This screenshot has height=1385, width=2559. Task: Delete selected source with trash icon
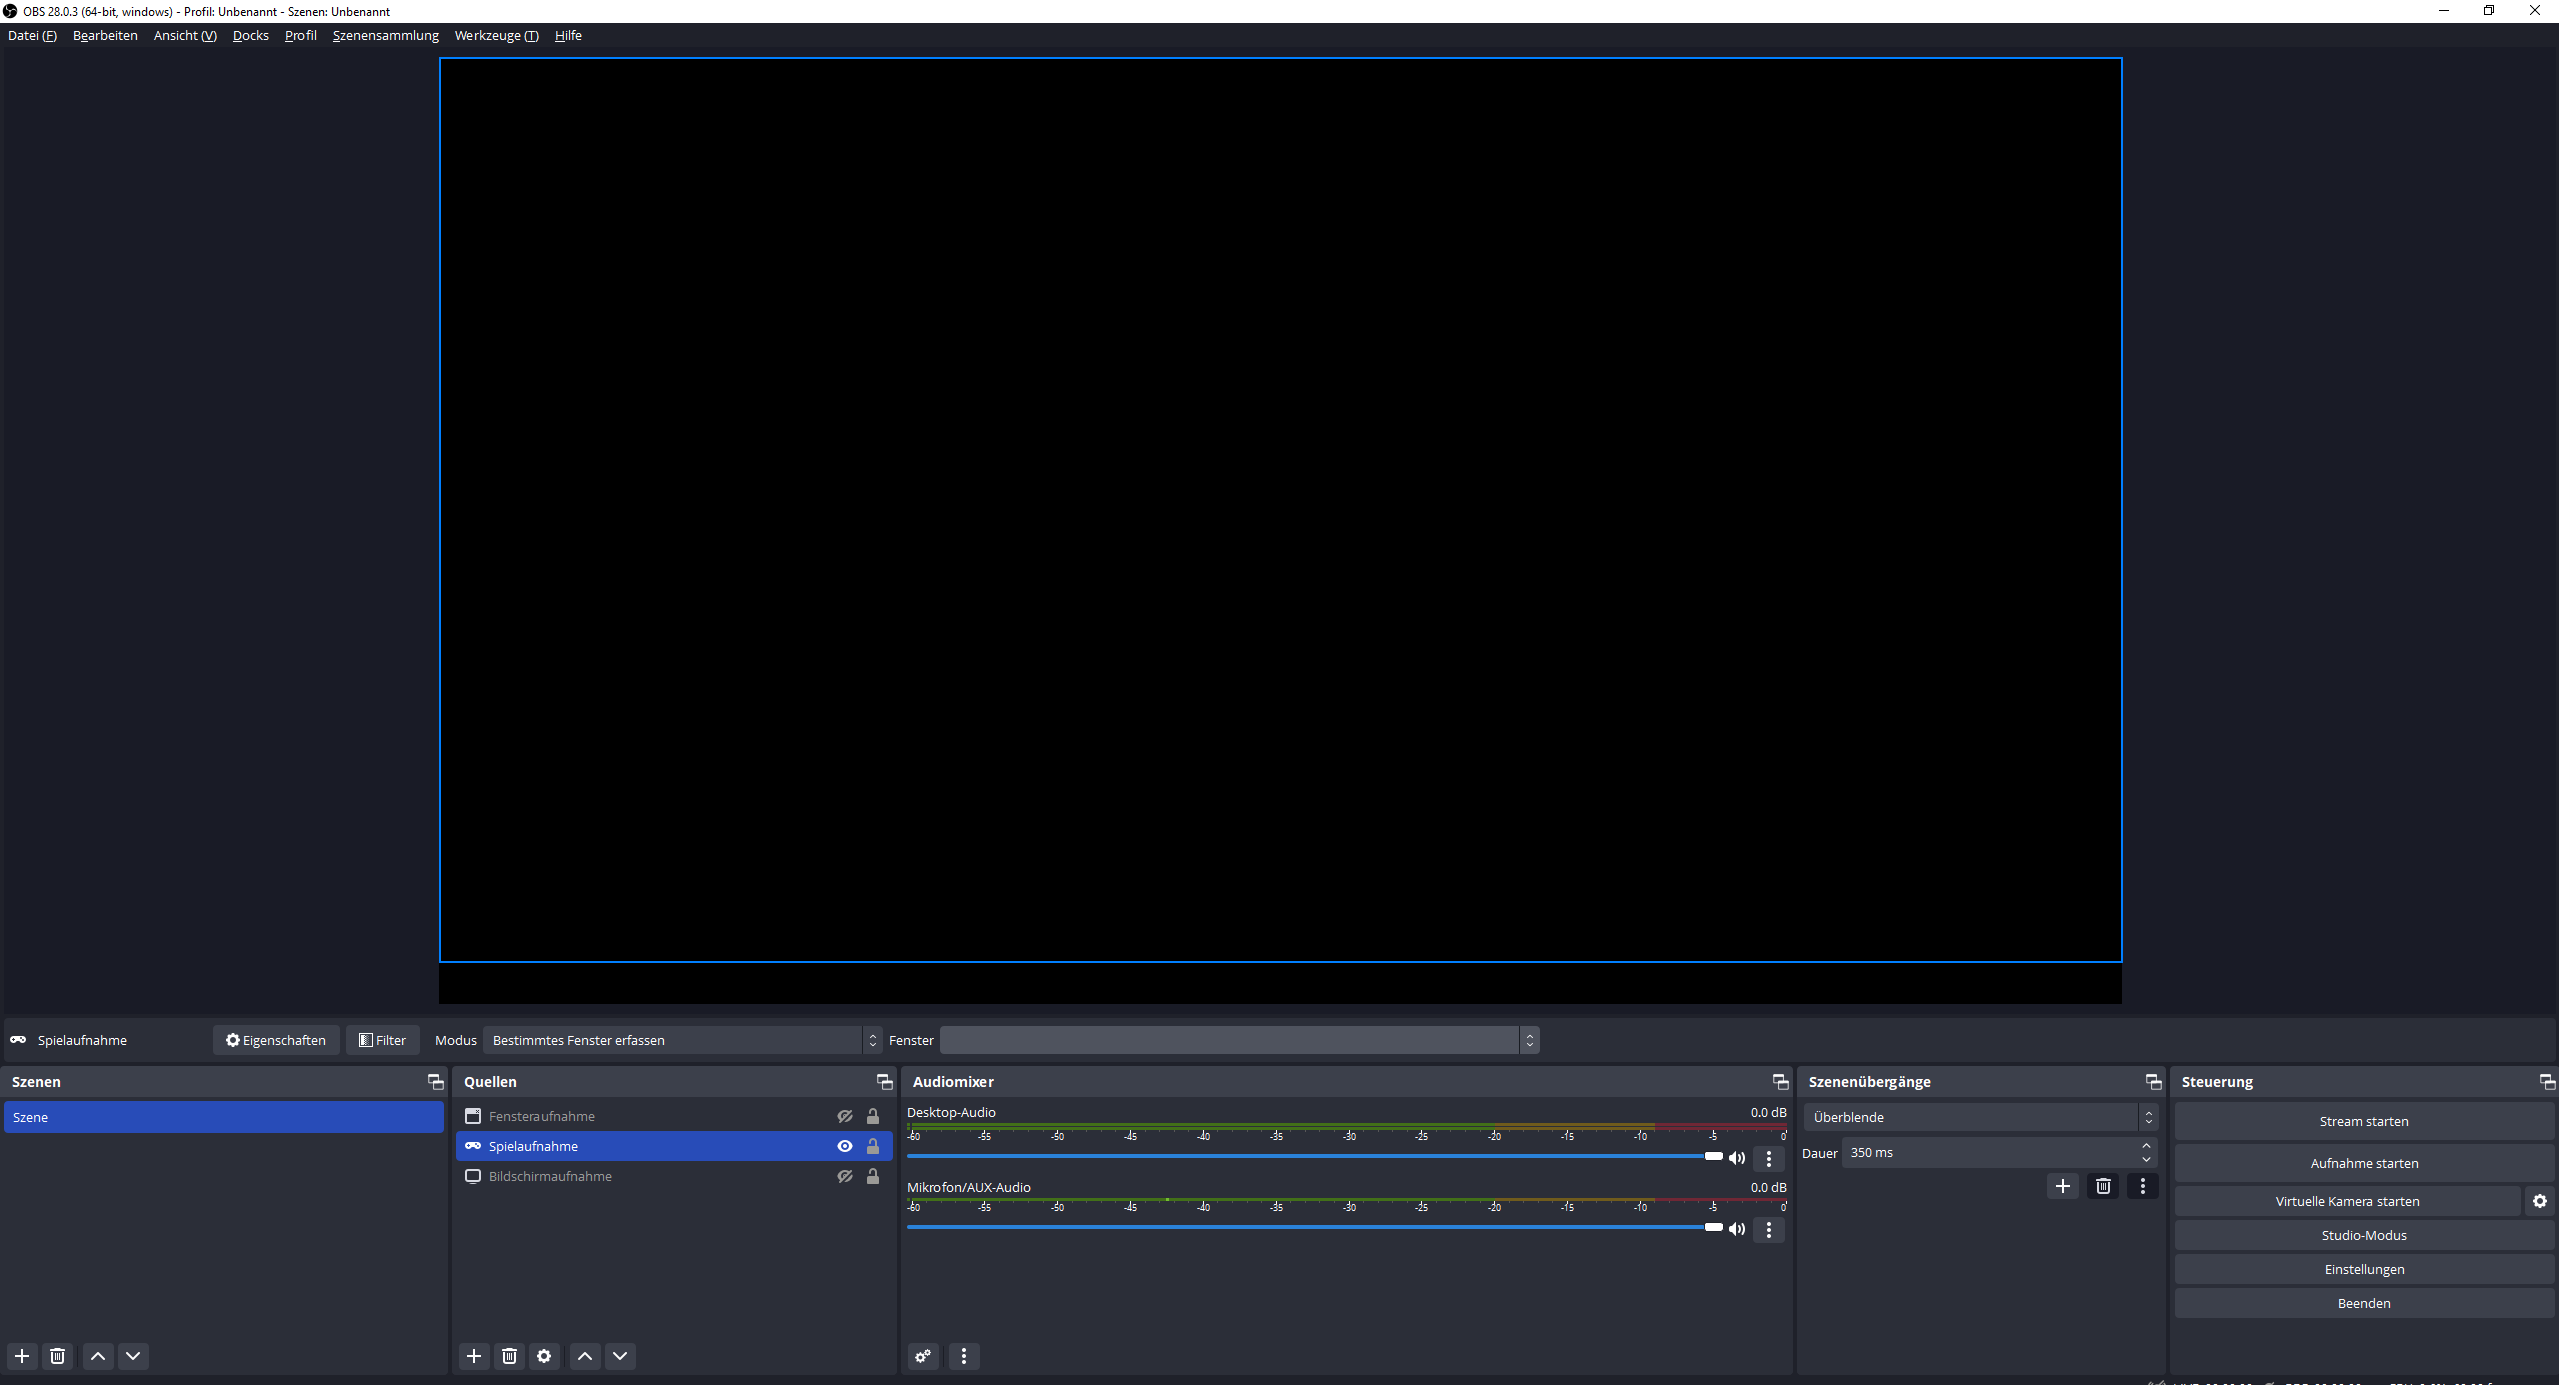[x=509, y=1356]
